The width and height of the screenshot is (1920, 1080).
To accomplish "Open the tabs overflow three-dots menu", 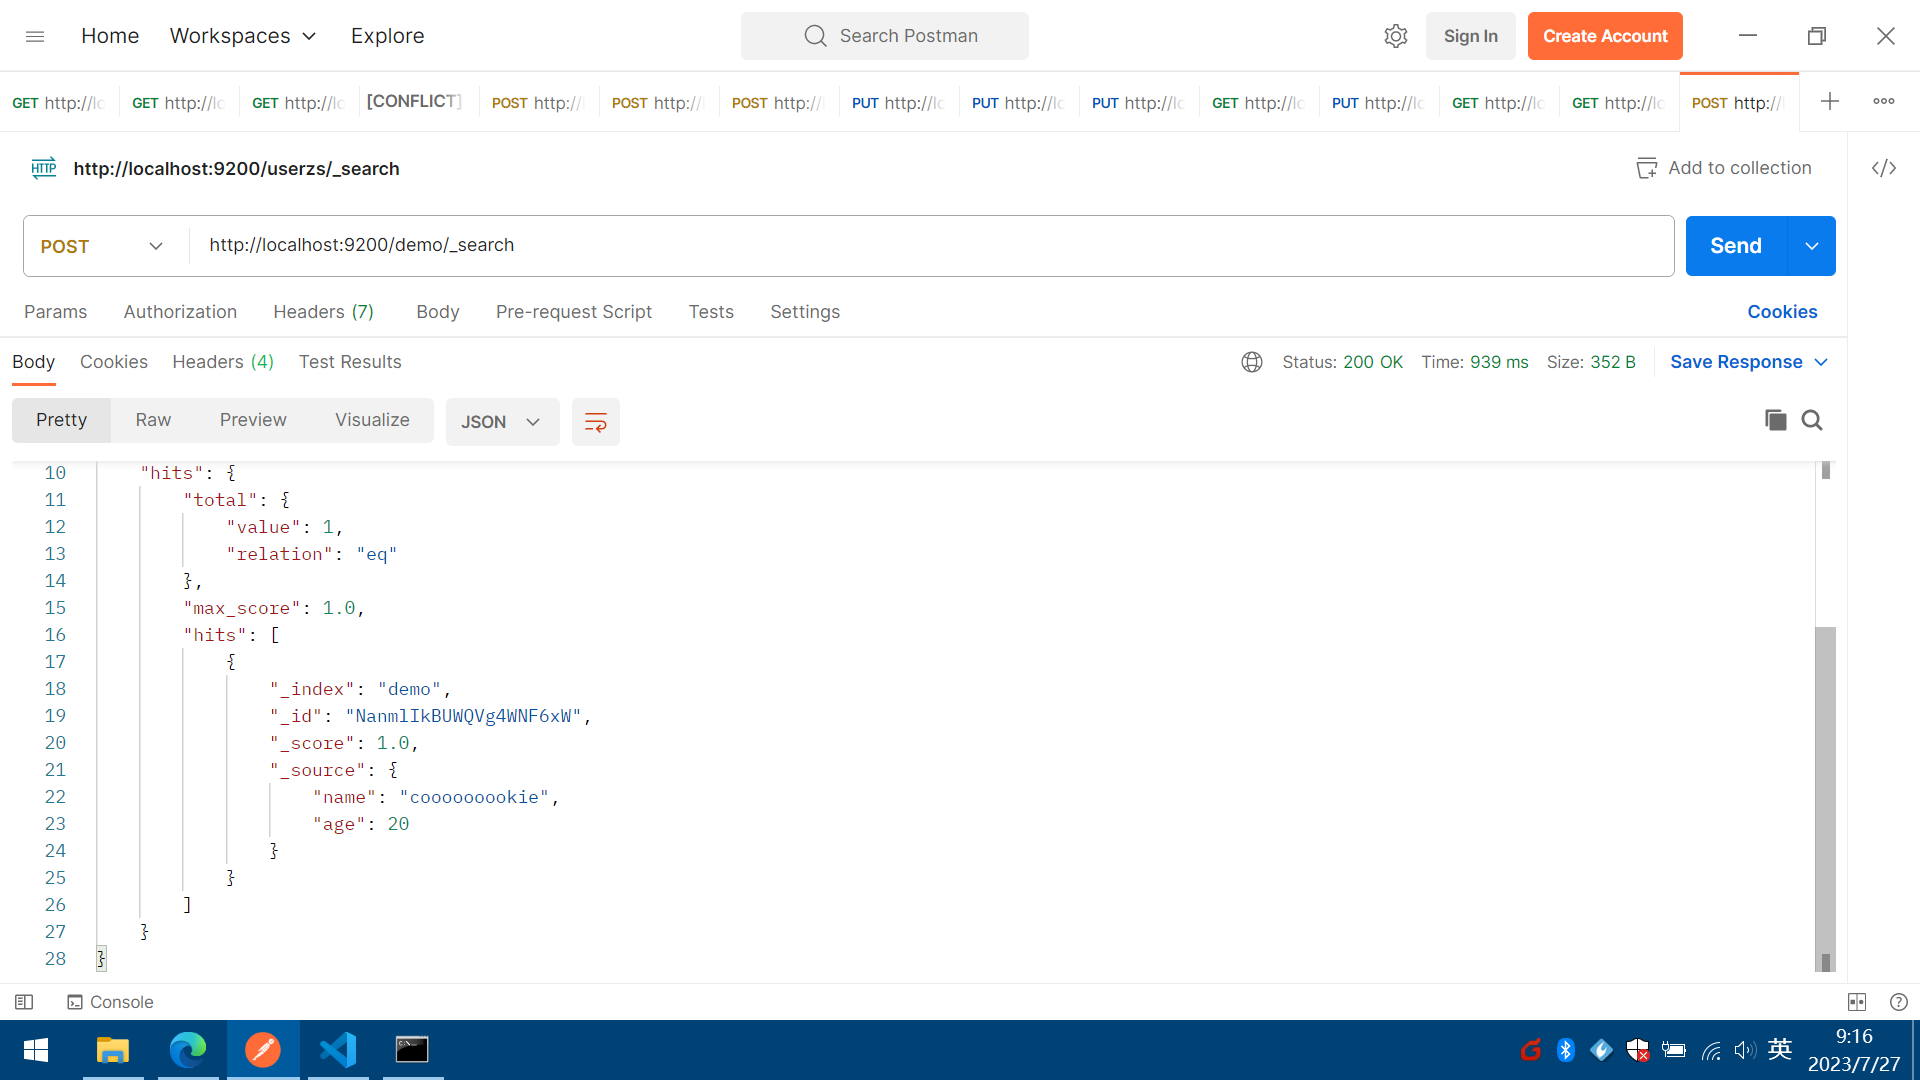I will point(1884,101).
